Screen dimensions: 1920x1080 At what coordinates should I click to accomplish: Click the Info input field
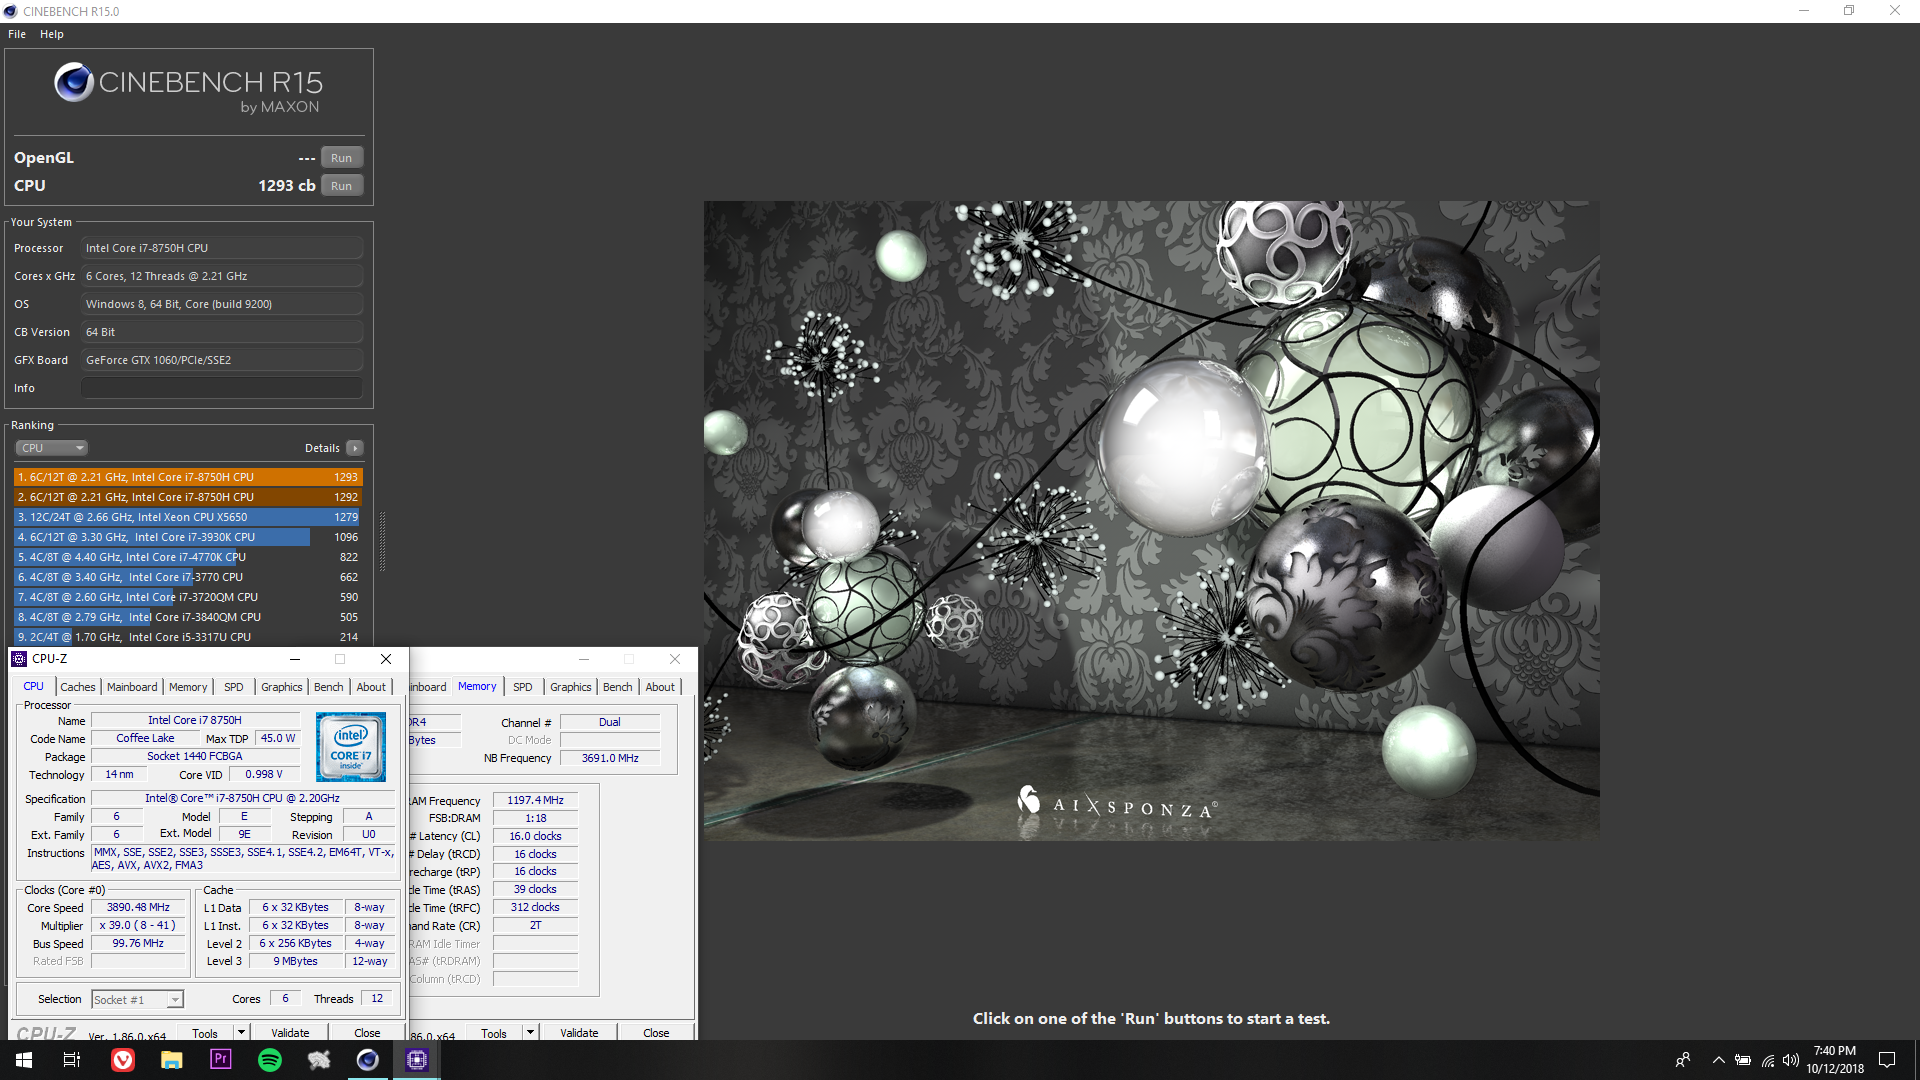(x=222, y=388)
